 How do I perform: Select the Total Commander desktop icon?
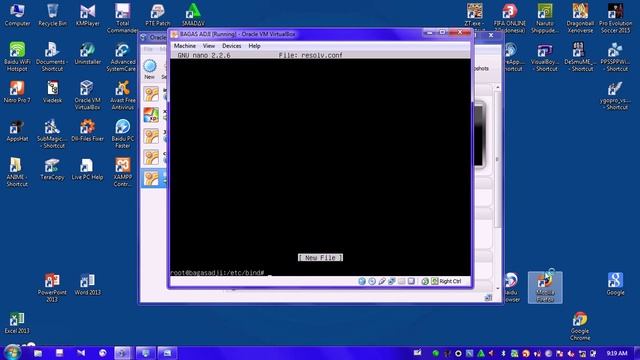[122, 18]
